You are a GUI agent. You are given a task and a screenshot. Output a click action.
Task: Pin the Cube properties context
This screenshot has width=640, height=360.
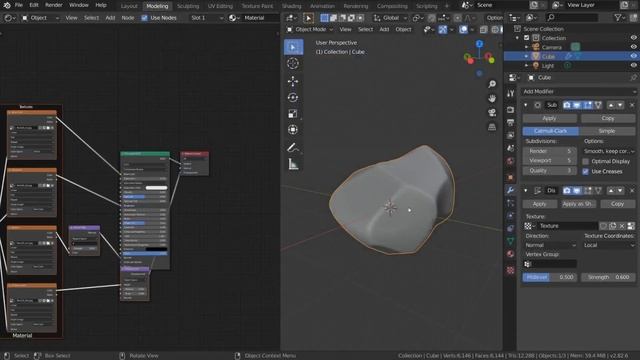tap(633, 78)
